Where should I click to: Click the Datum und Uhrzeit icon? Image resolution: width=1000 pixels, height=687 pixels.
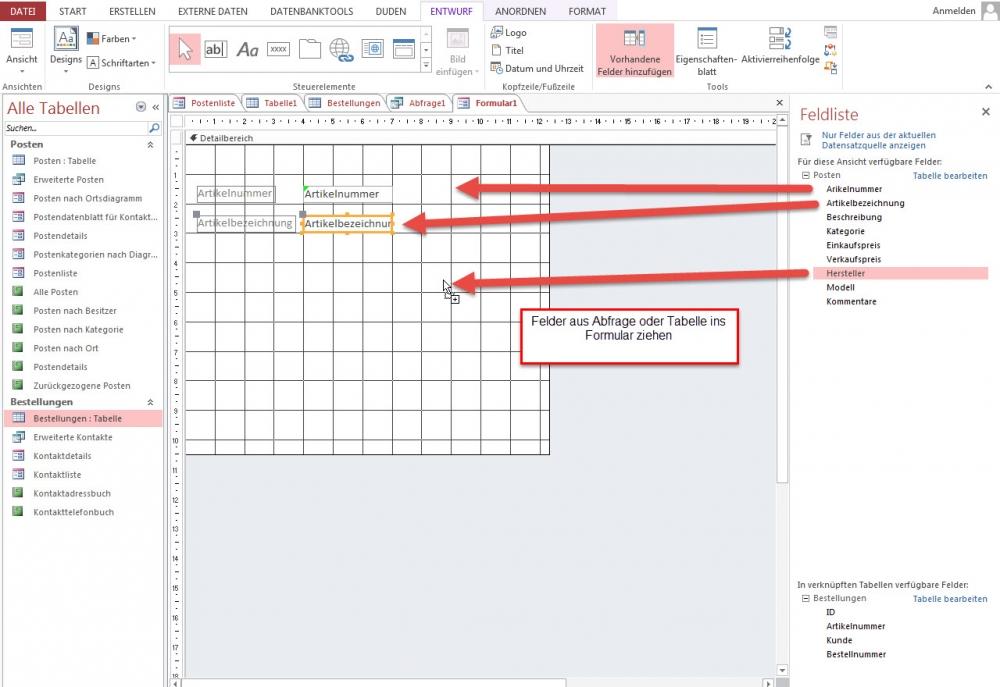(535, 69)
